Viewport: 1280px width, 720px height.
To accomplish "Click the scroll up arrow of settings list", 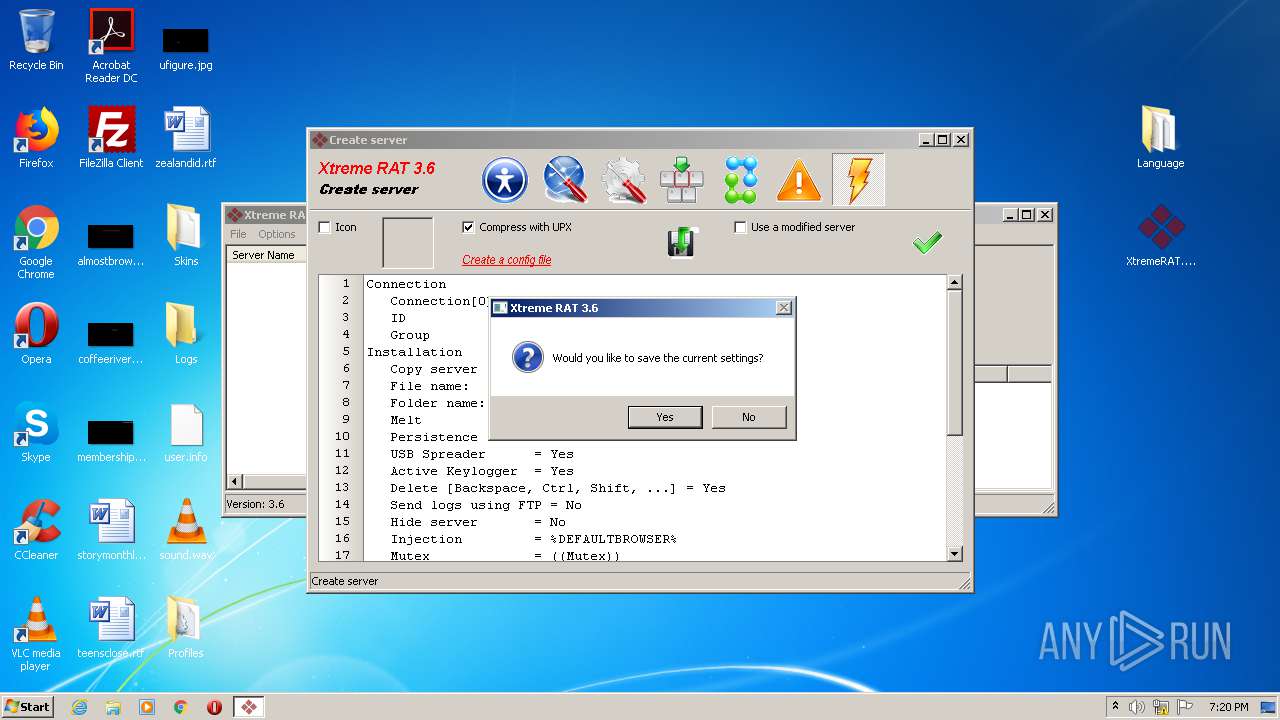I will (x=954, y=283).
